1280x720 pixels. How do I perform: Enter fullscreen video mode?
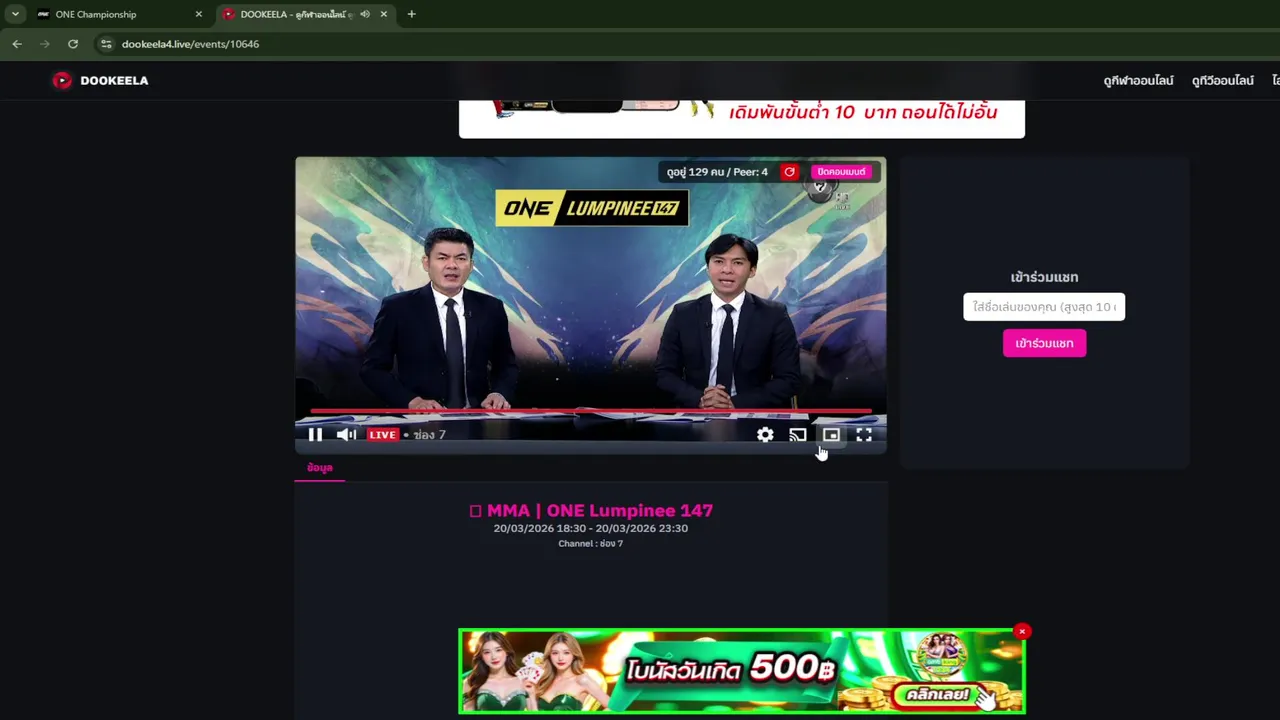pos(864,435)
